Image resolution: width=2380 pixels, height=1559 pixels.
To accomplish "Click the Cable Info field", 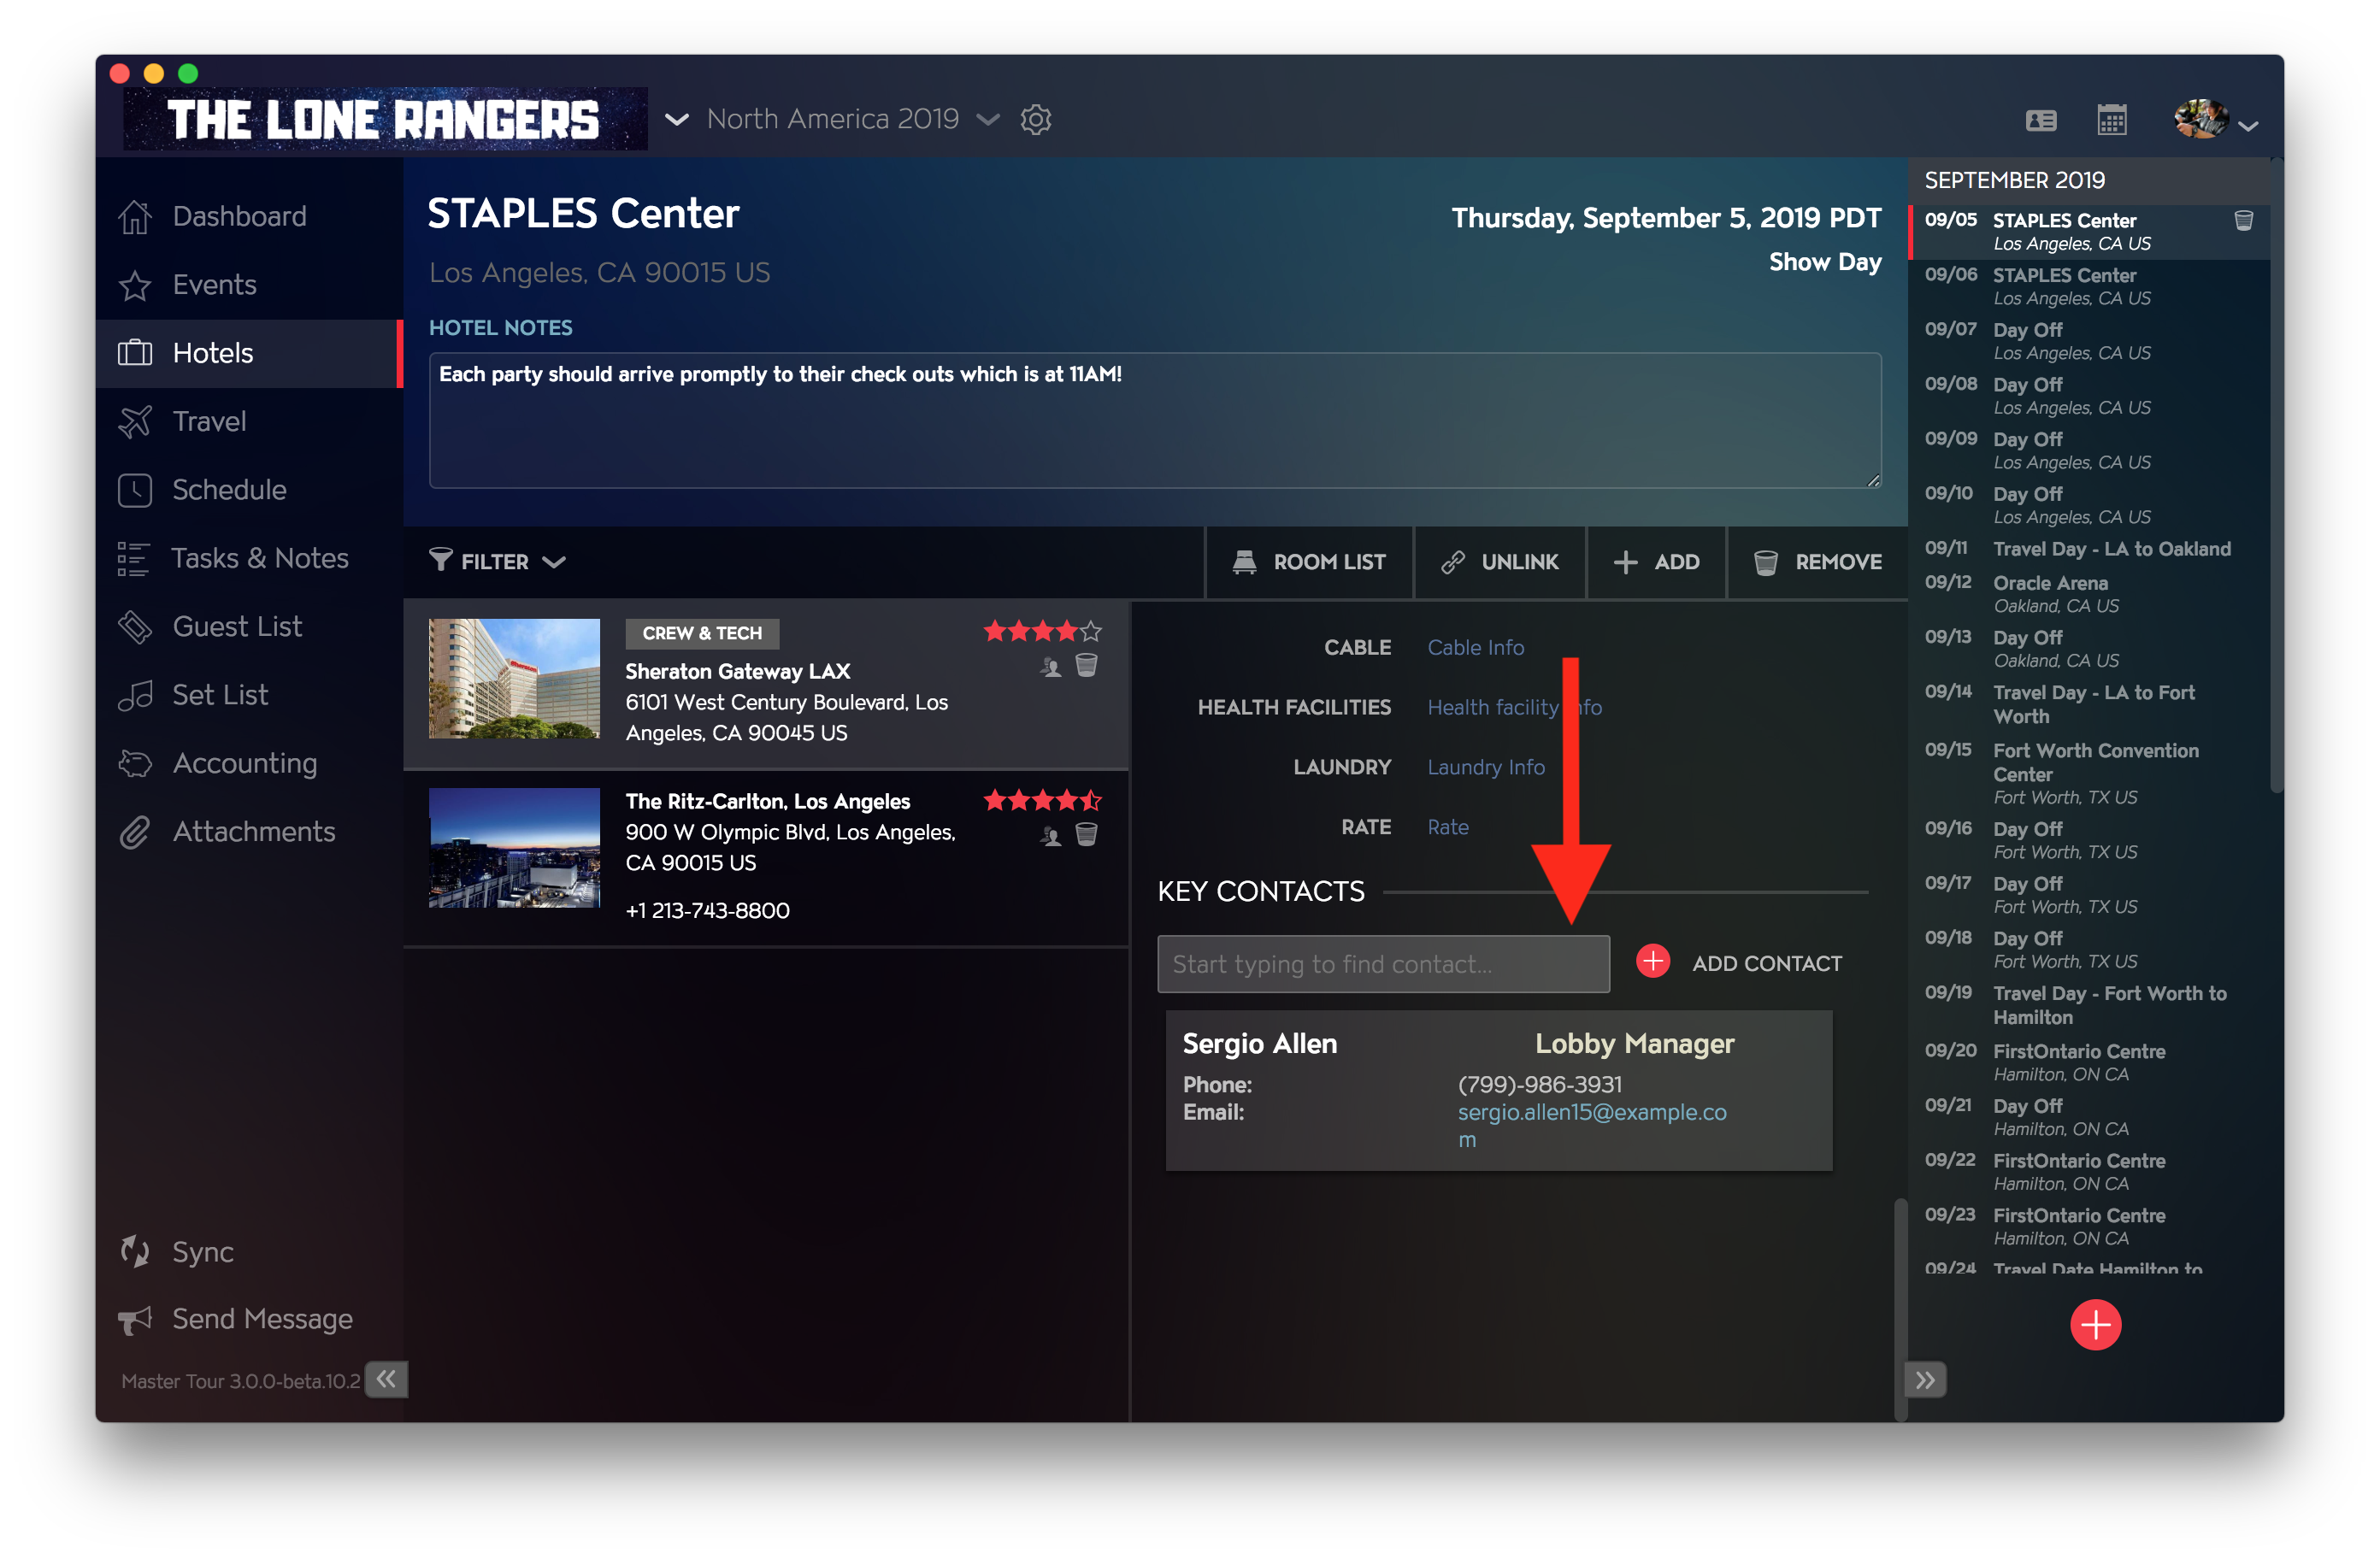I will point(1476,648).
